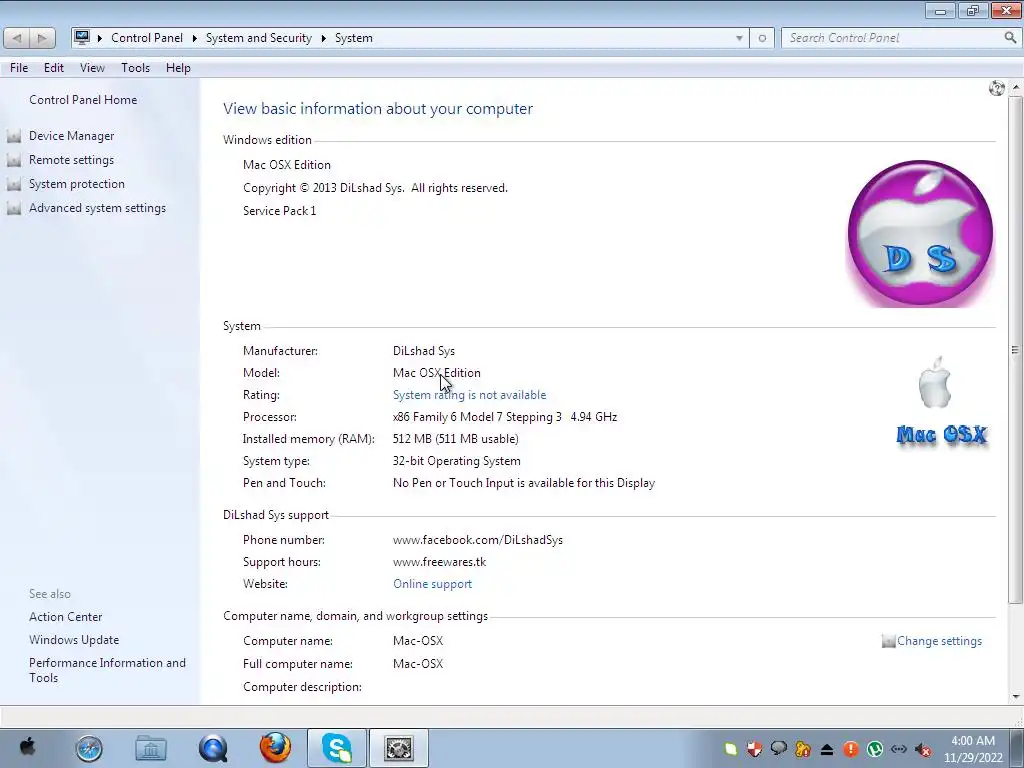The height and width of the screenshot is (768, 1024).
Task: Open Action Center link
Action: coord(65,617)
